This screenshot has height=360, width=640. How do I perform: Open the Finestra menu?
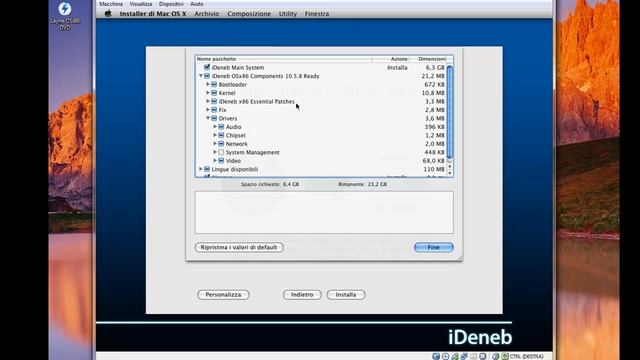click(317, 13)
